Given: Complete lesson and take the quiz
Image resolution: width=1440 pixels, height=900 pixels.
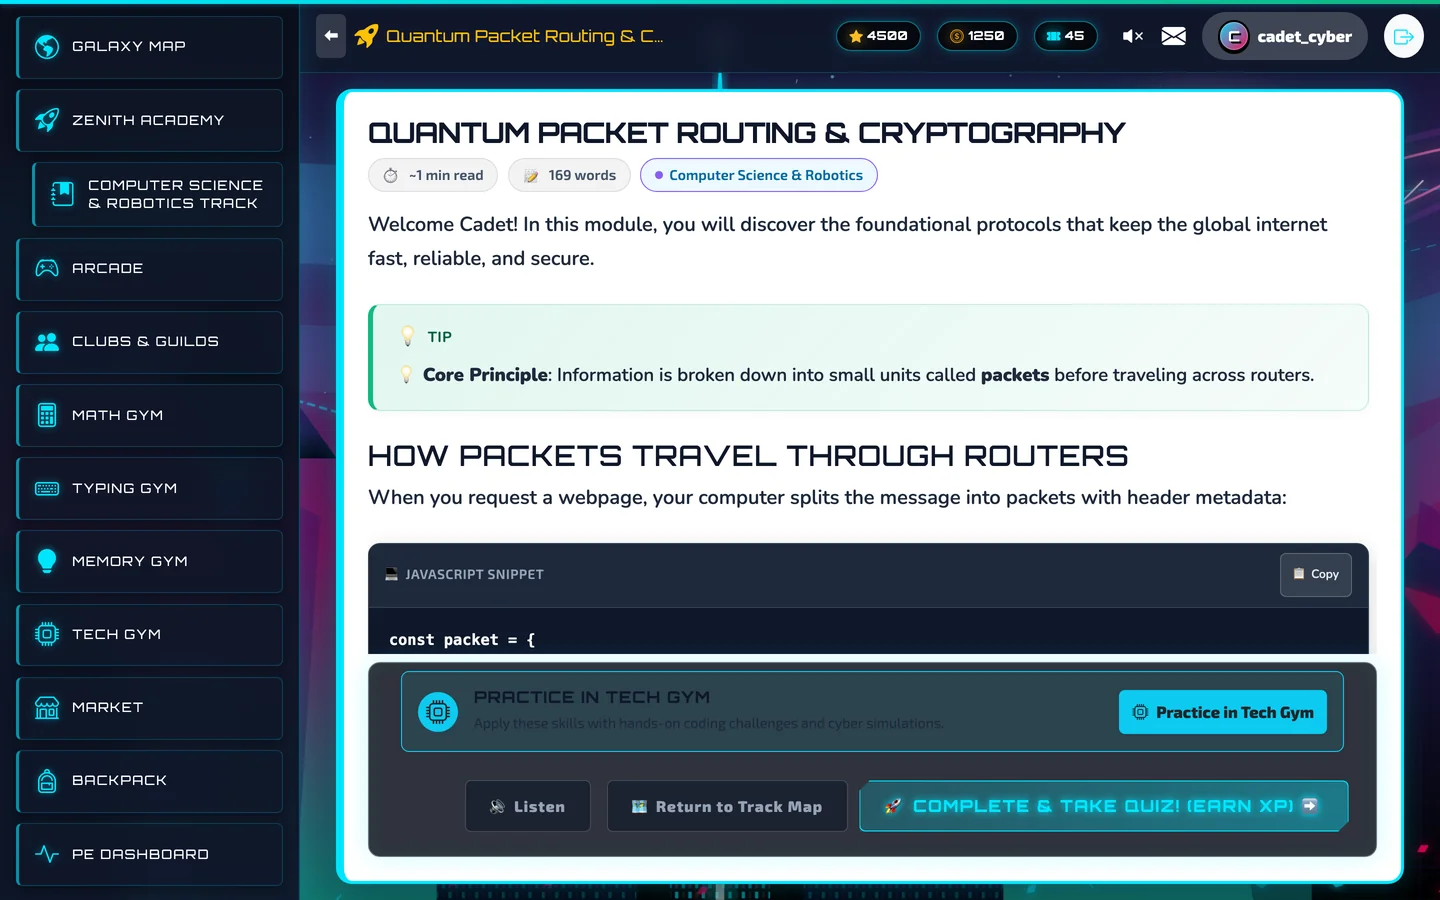Looking at the screenshot, I should pyautogui.click(x=1104, y=806).
